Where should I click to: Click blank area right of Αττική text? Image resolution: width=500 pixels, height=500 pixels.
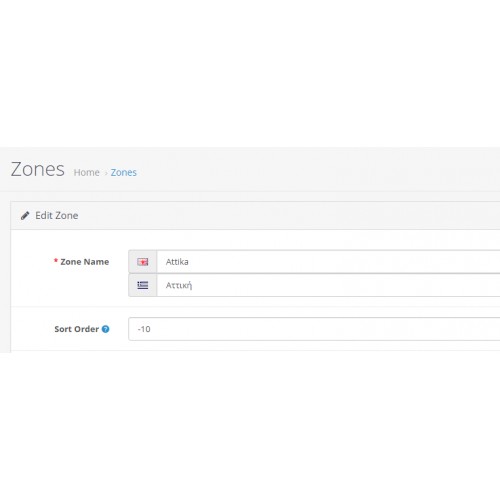point(343,285)
